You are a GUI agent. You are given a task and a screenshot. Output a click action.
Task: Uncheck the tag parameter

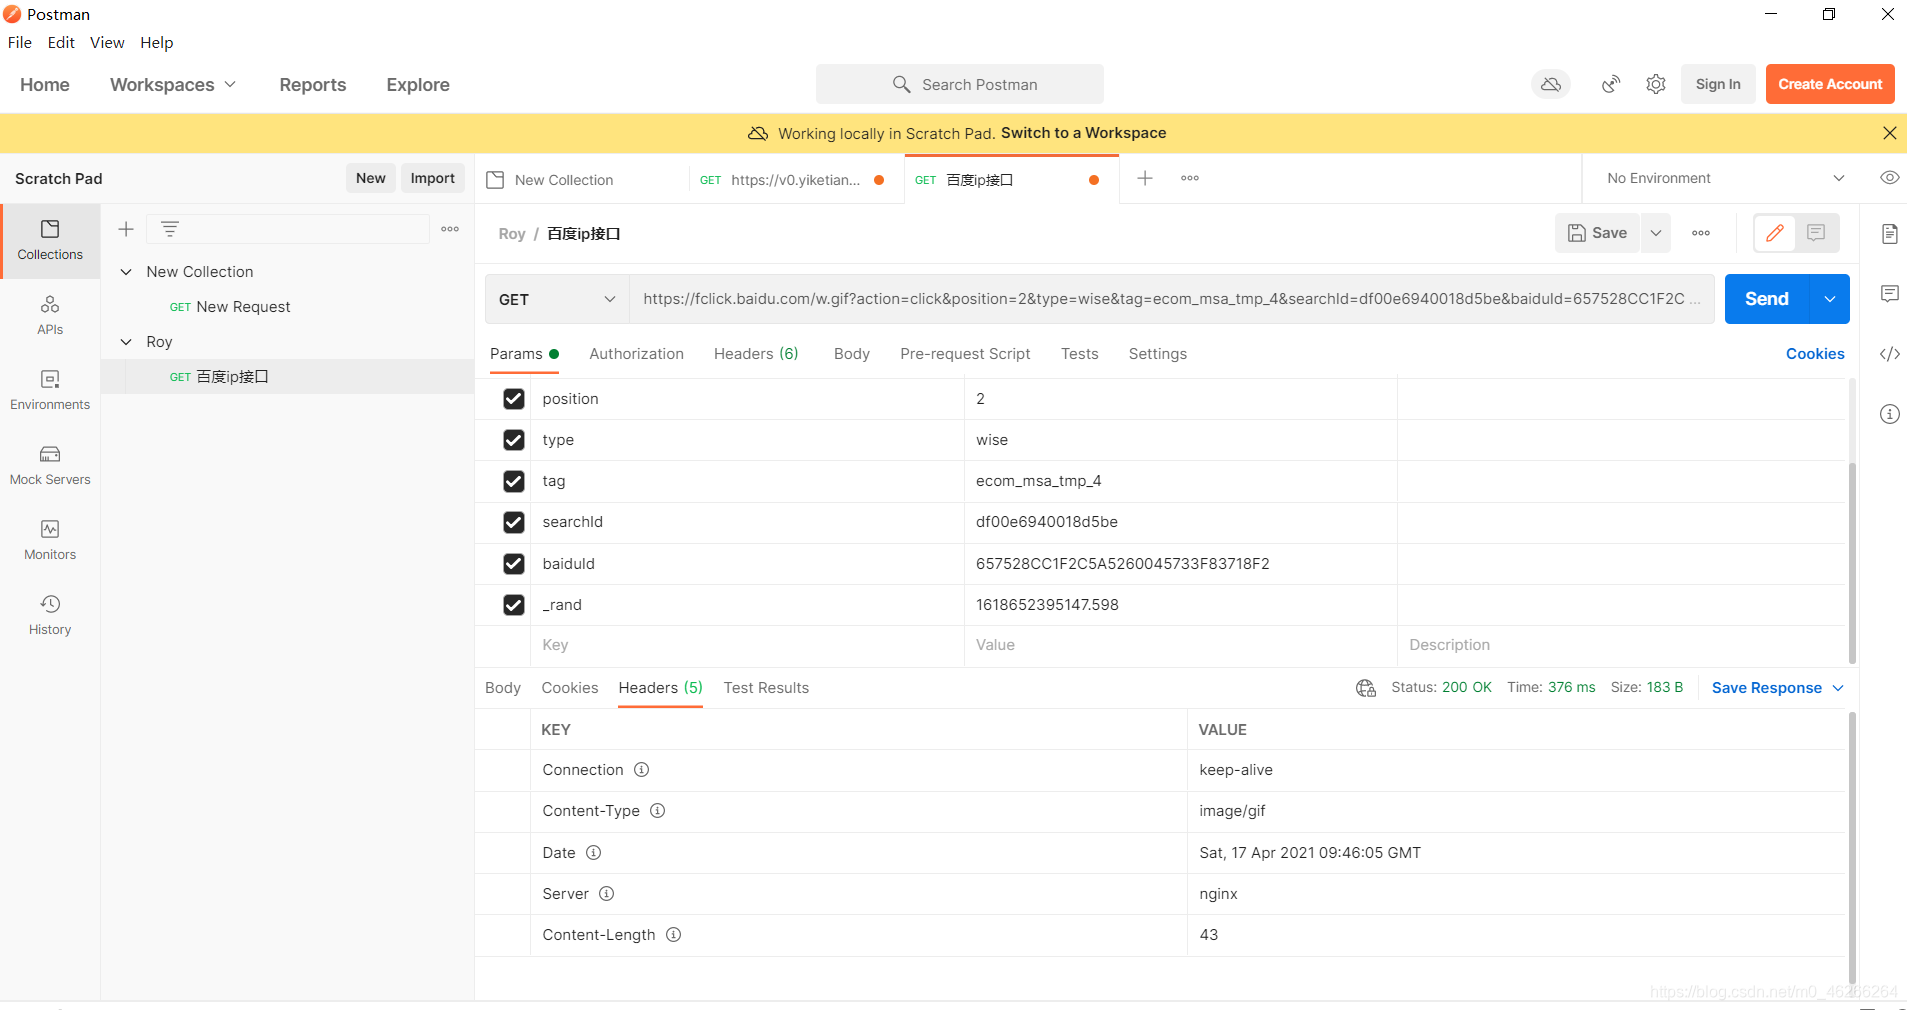tap(514, 482)
